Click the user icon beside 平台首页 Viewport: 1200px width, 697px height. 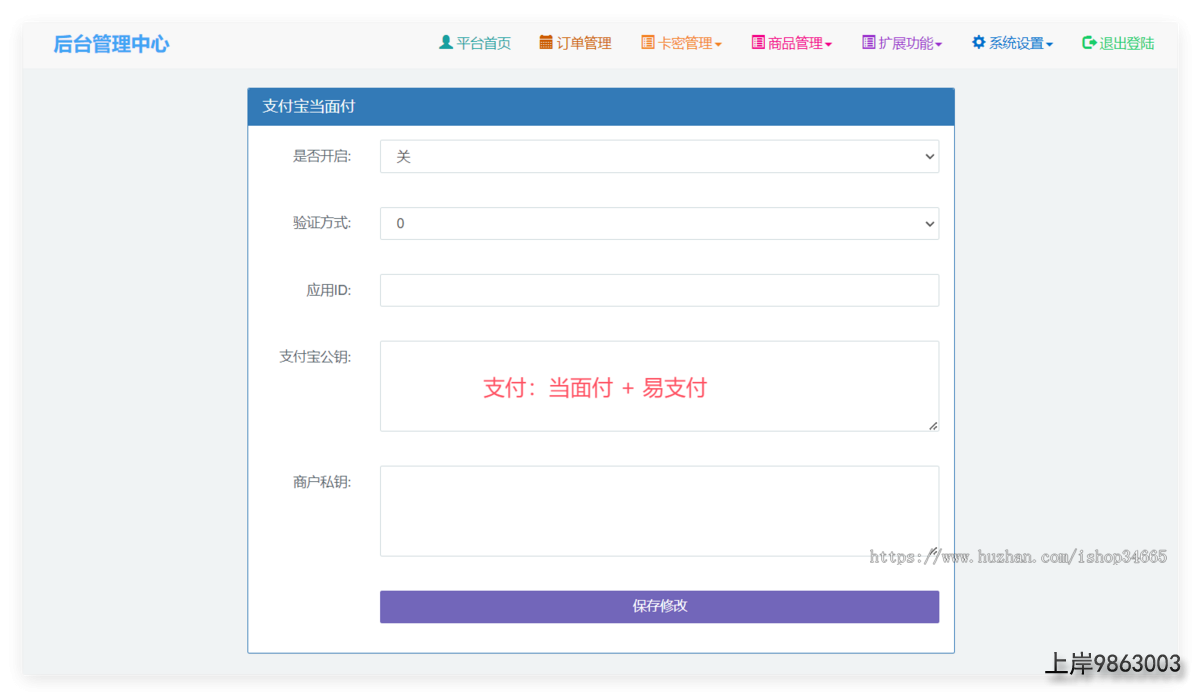[446, 43]
